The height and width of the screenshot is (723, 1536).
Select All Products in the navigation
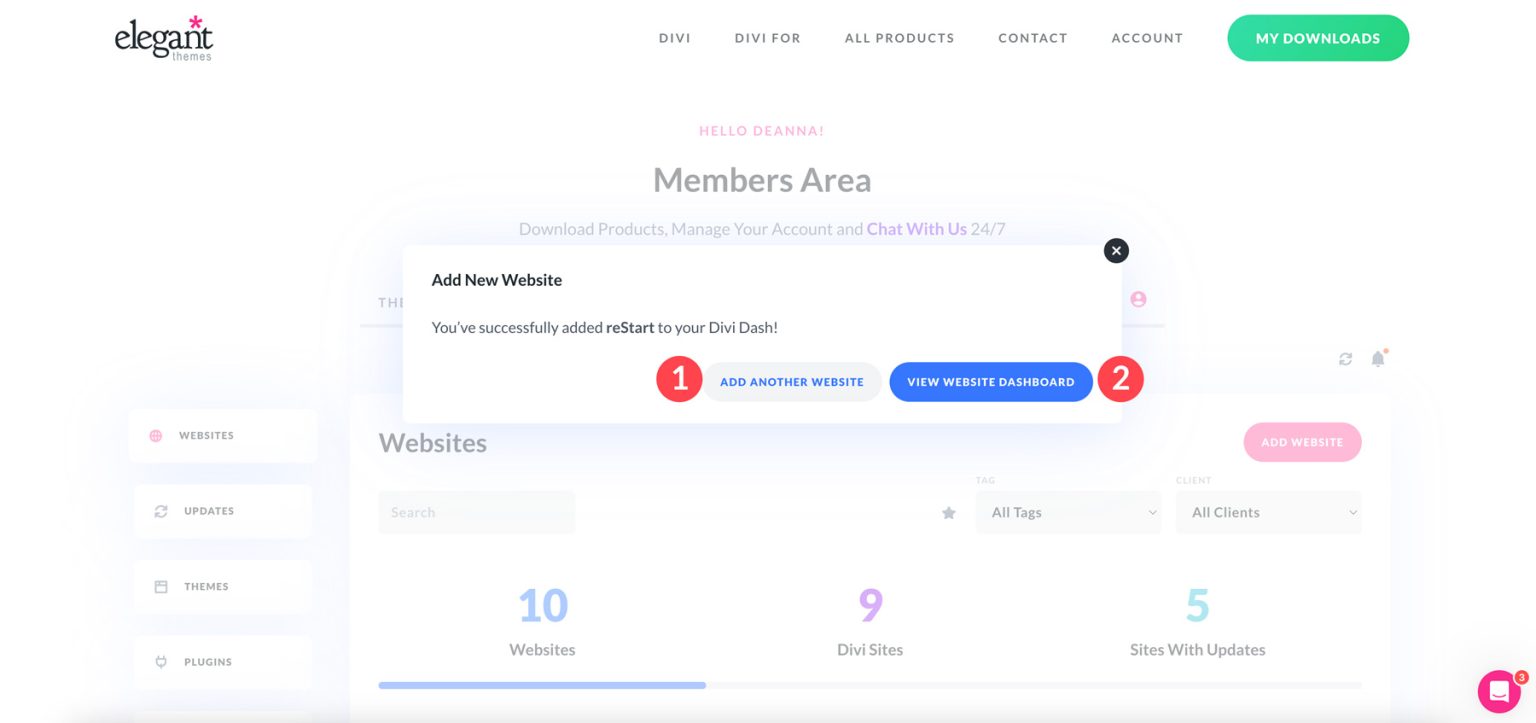[x=899, y=38]
